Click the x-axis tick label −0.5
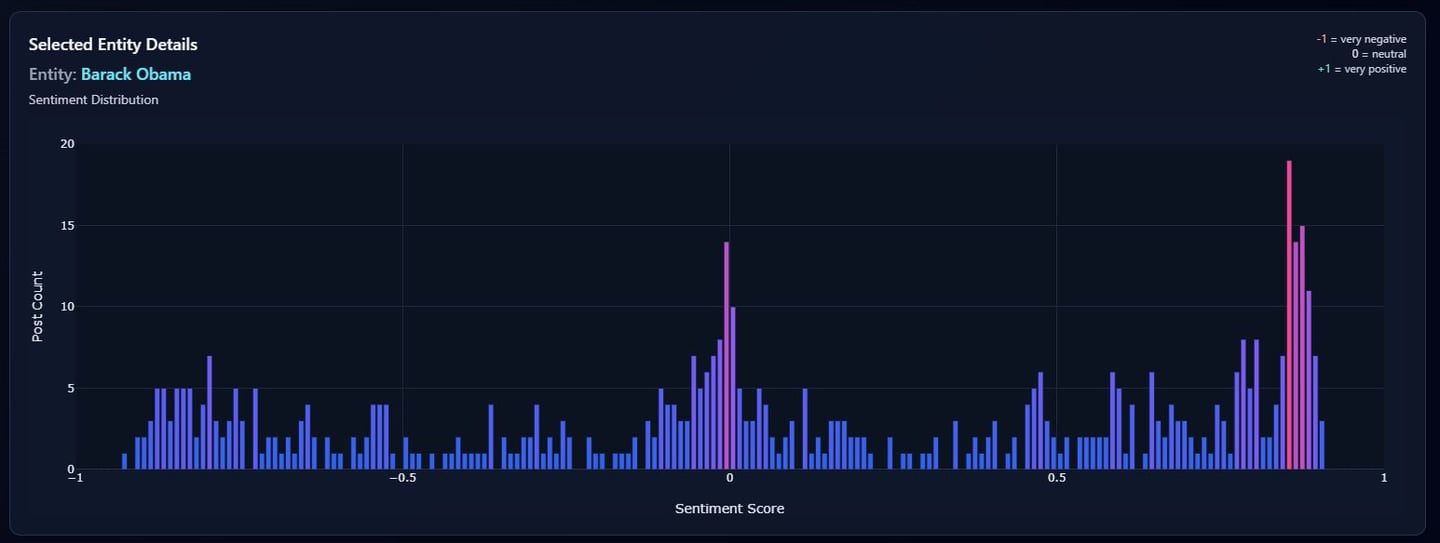The image size is (1440, 543). 402,478
